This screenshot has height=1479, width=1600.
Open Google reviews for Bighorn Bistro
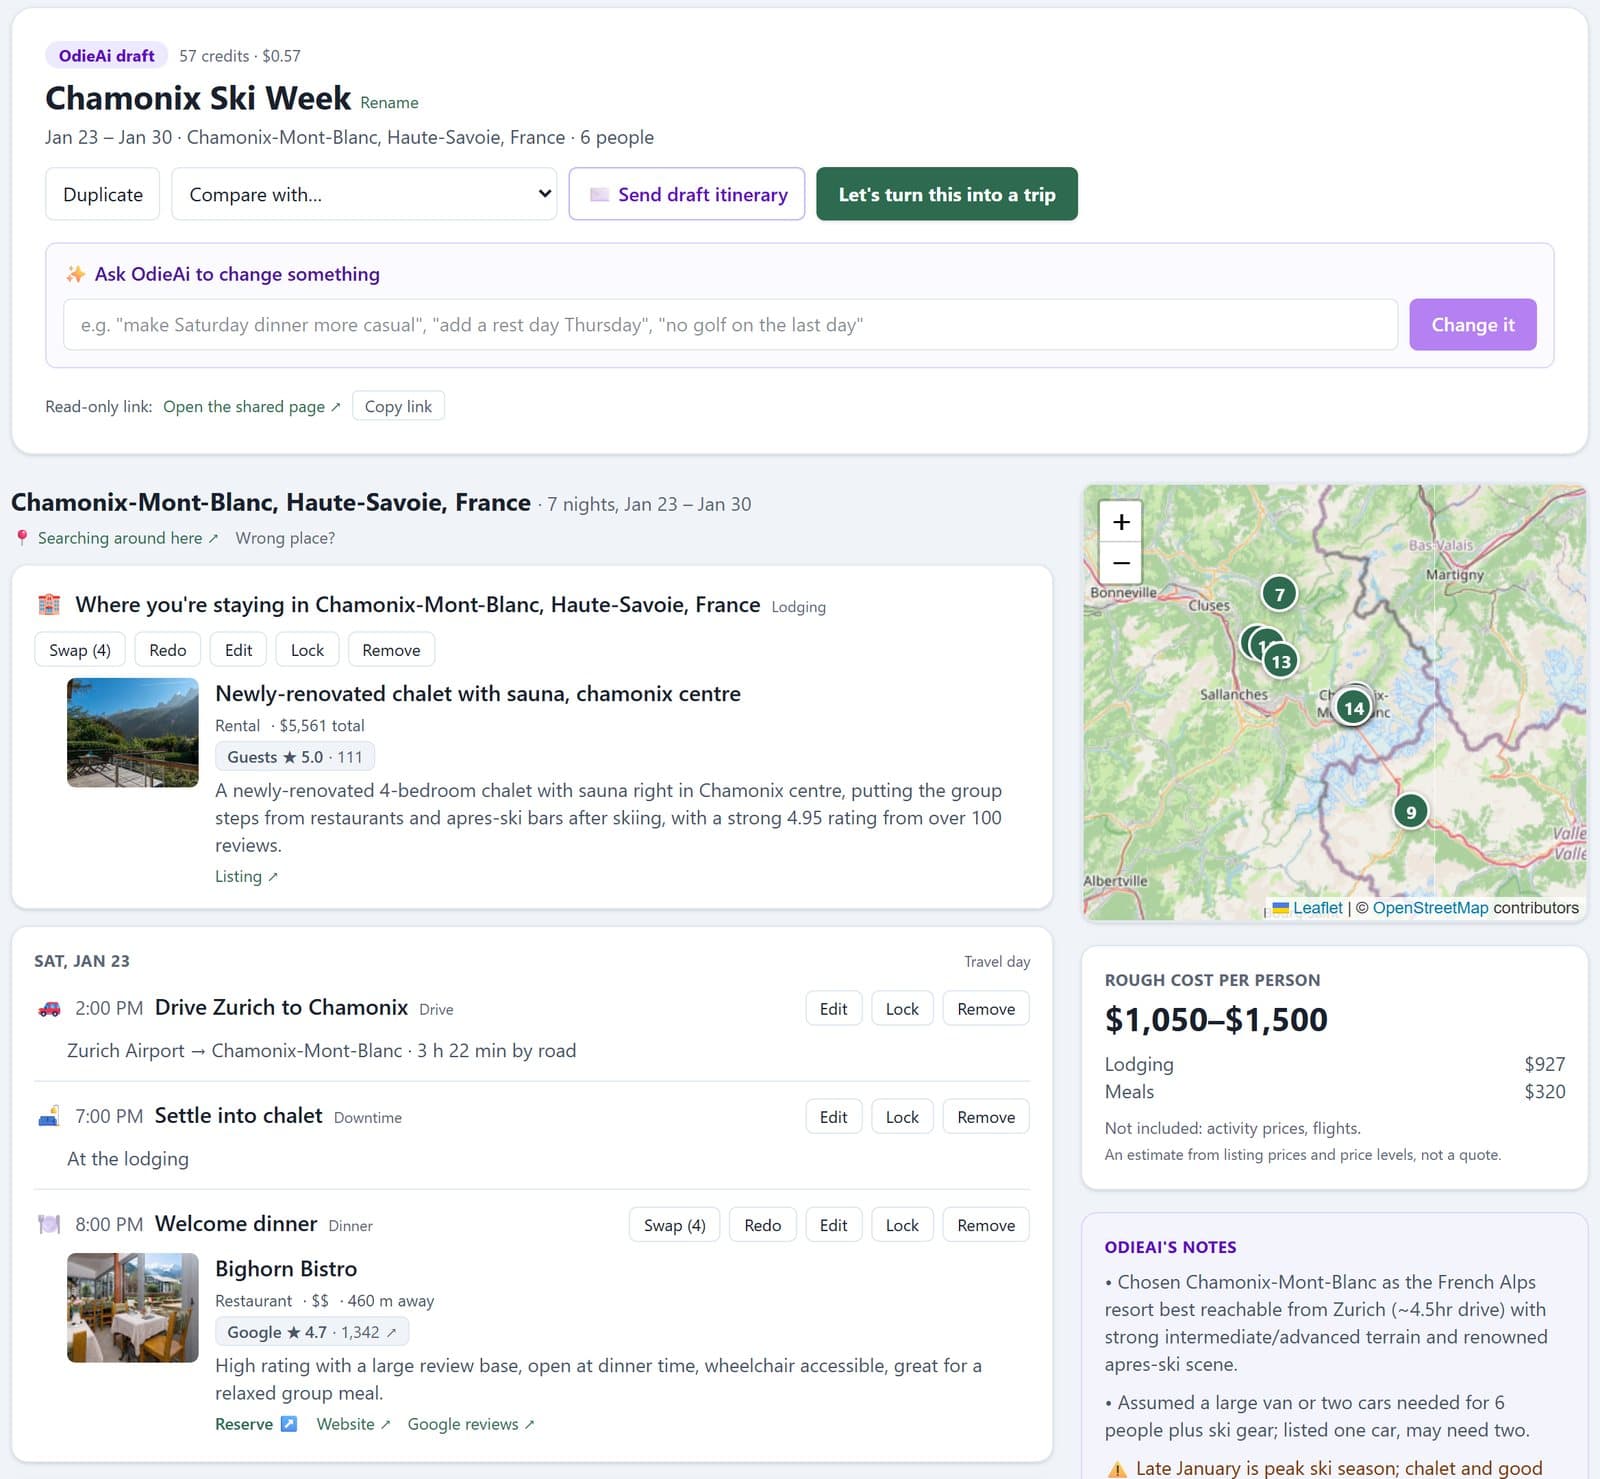471,1424
